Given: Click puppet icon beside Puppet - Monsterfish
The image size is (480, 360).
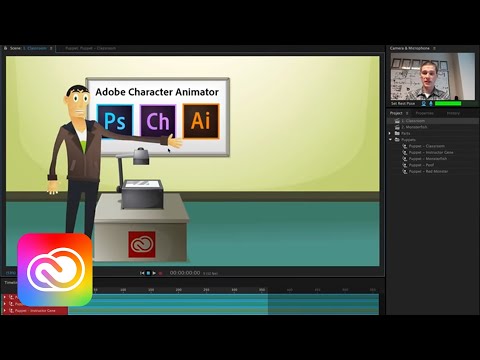Looking at the screenshot, I should (404, 159).
